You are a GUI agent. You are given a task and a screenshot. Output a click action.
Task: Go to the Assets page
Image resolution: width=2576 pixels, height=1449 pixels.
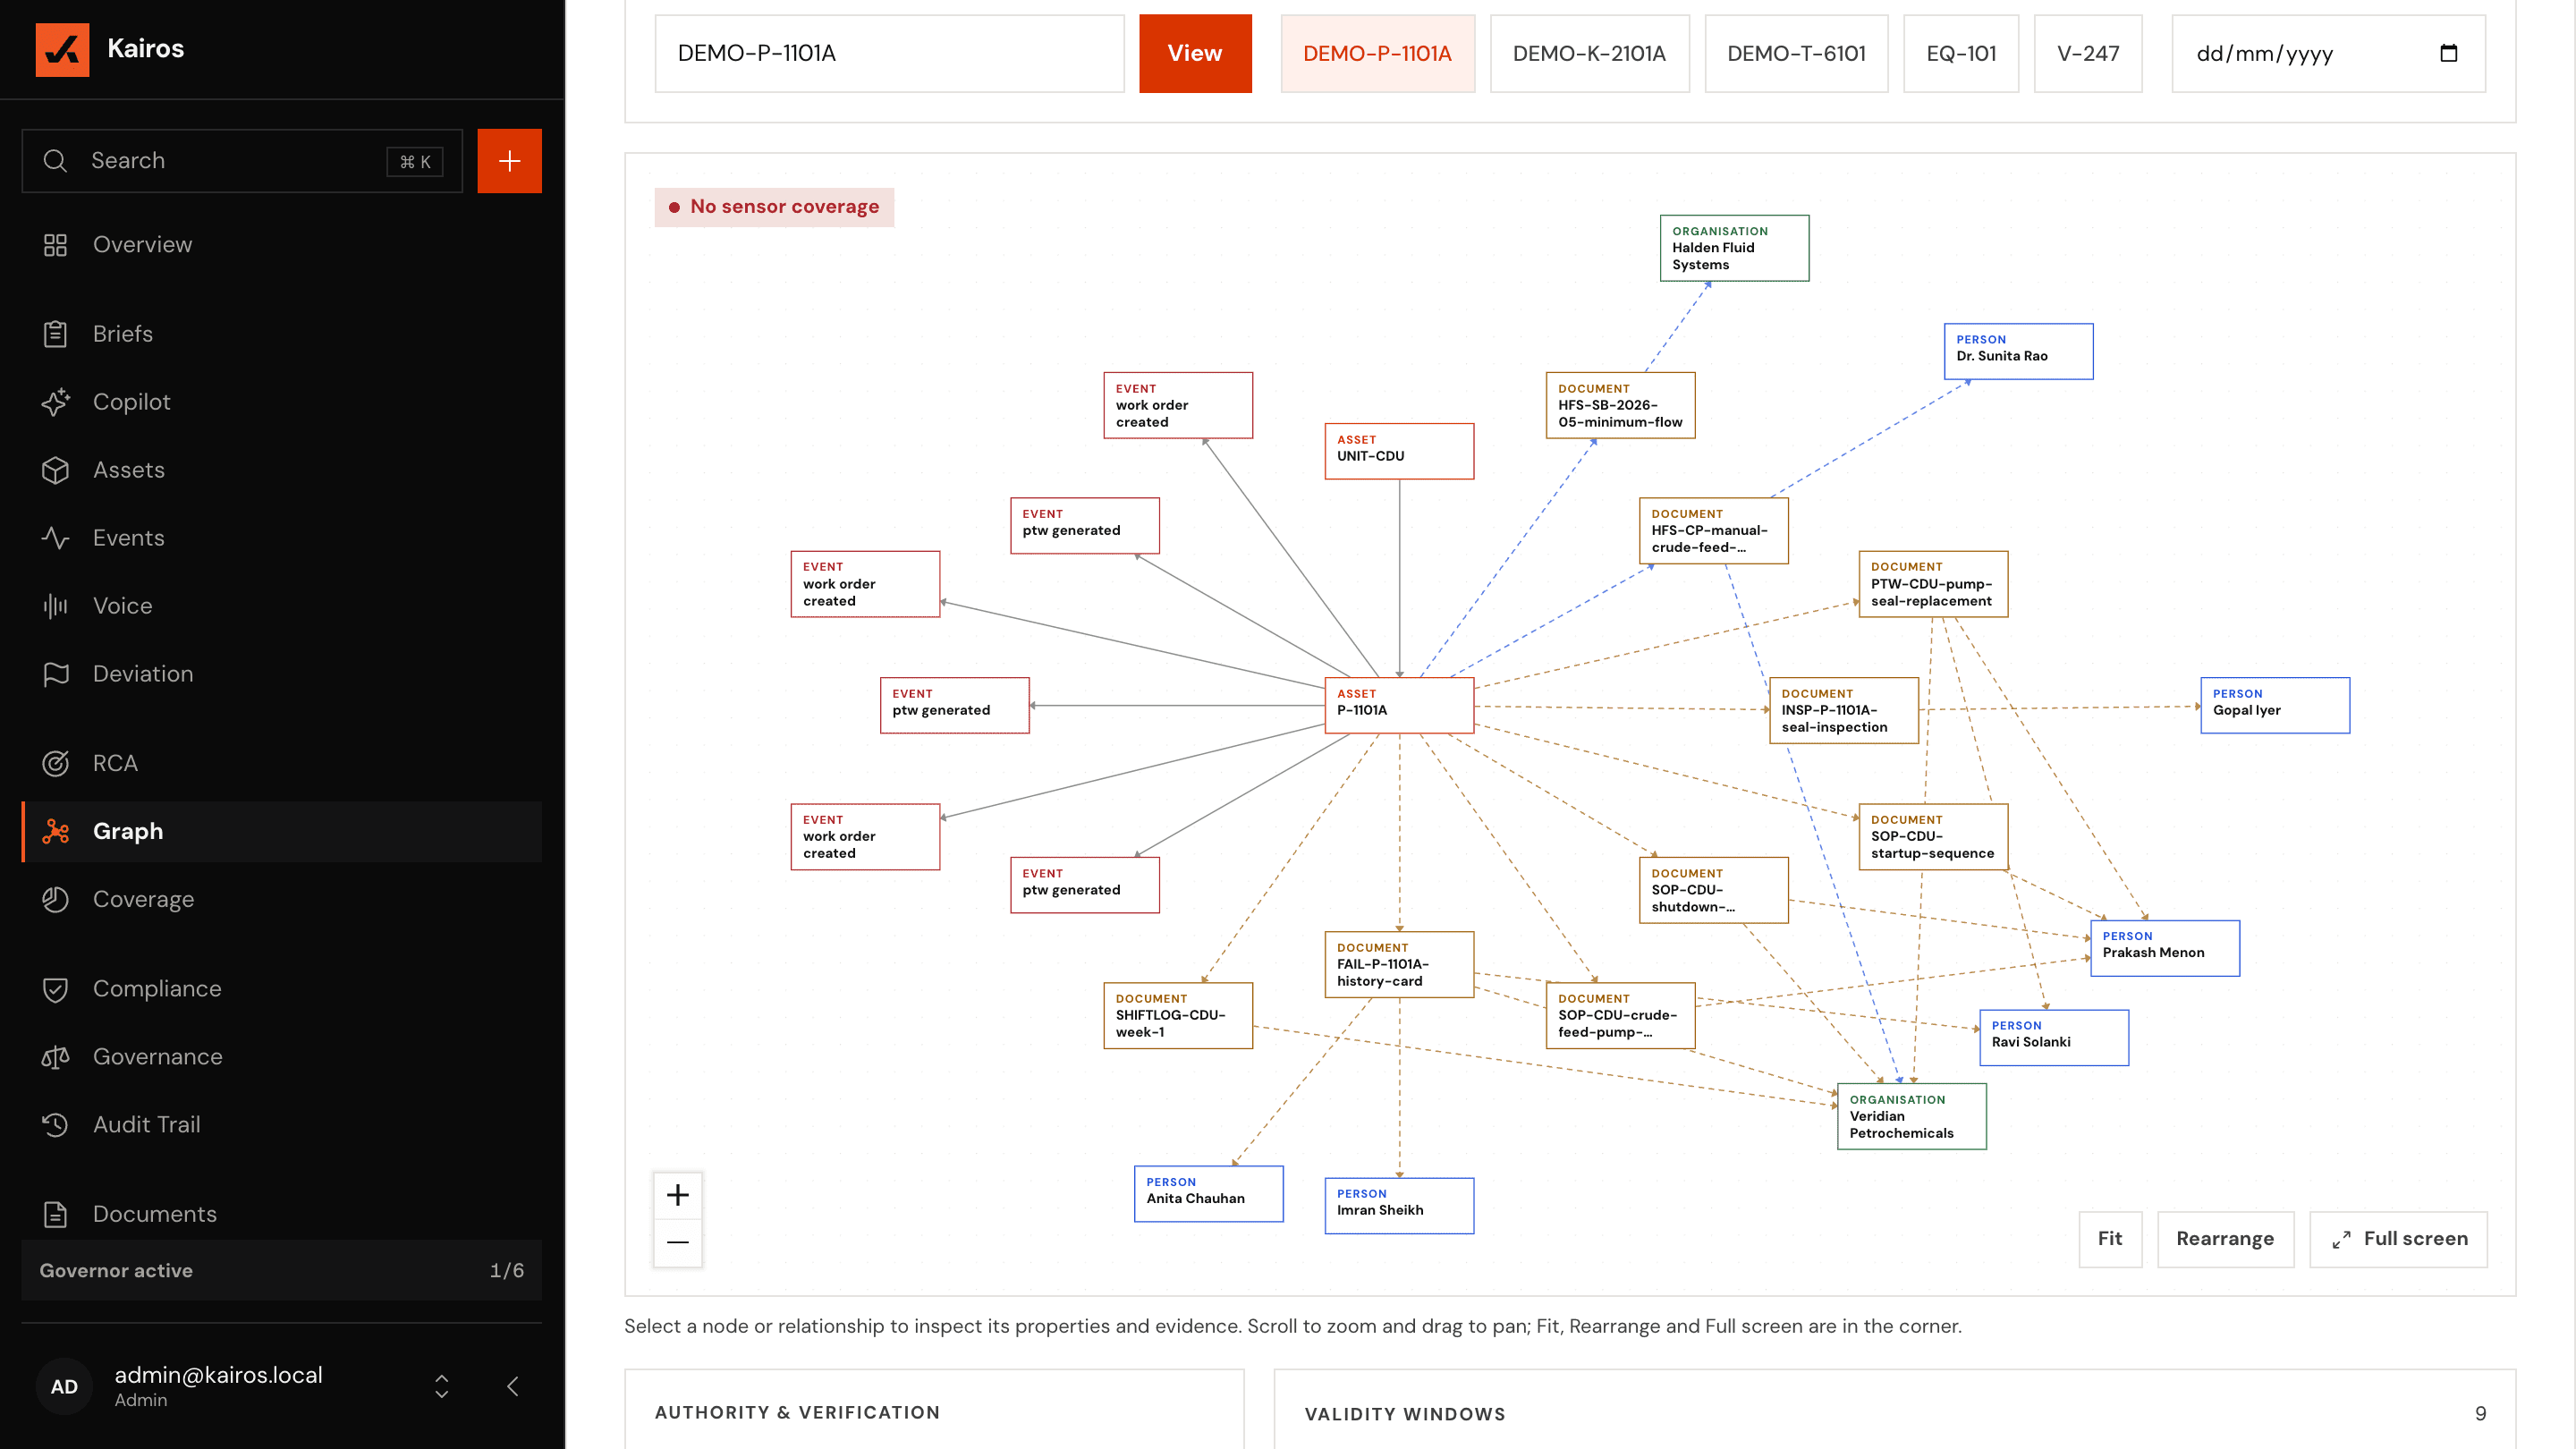click(x=281, y=469)
